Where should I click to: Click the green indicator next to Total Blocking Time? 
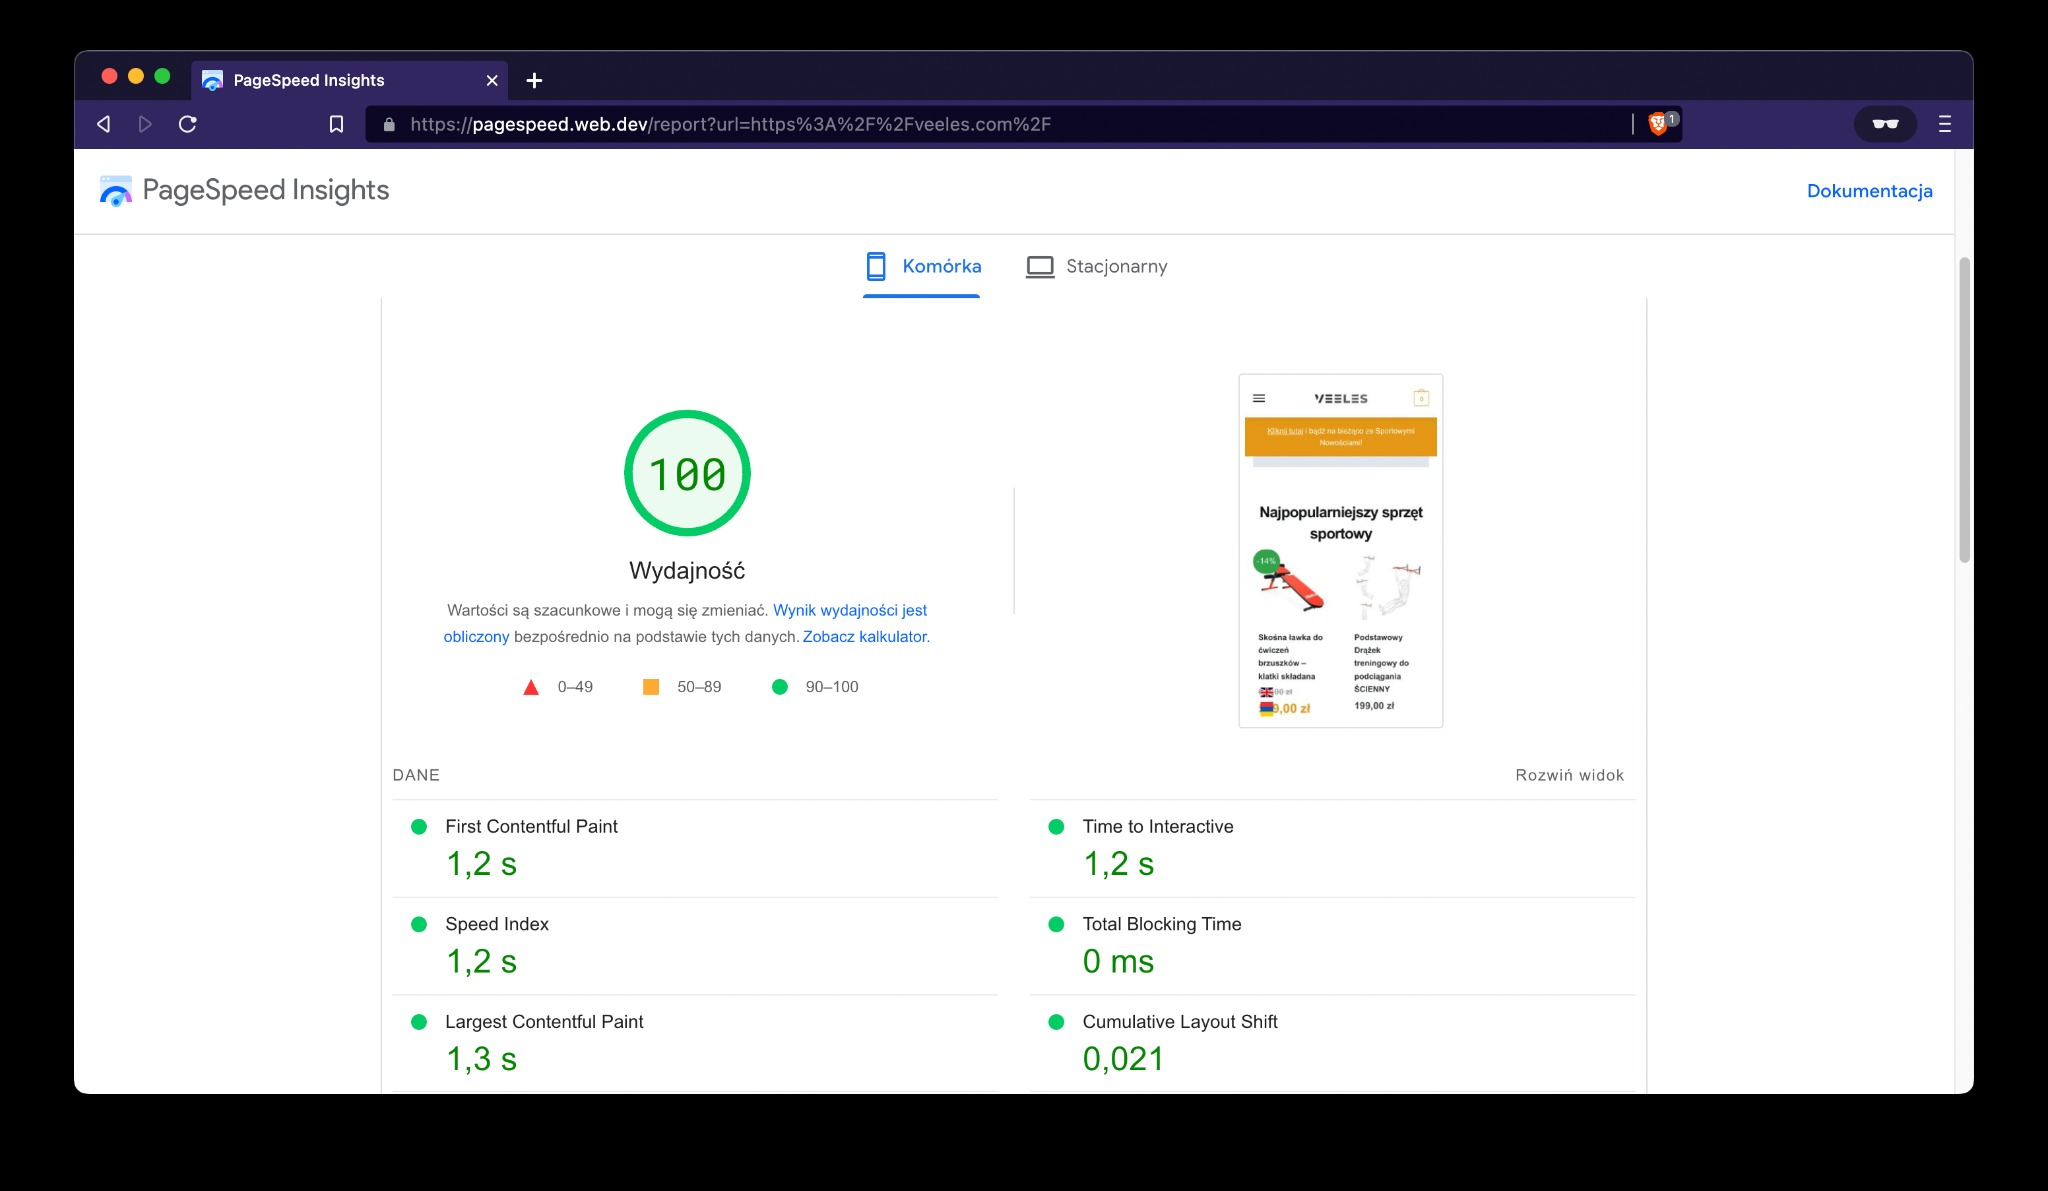1056,925
